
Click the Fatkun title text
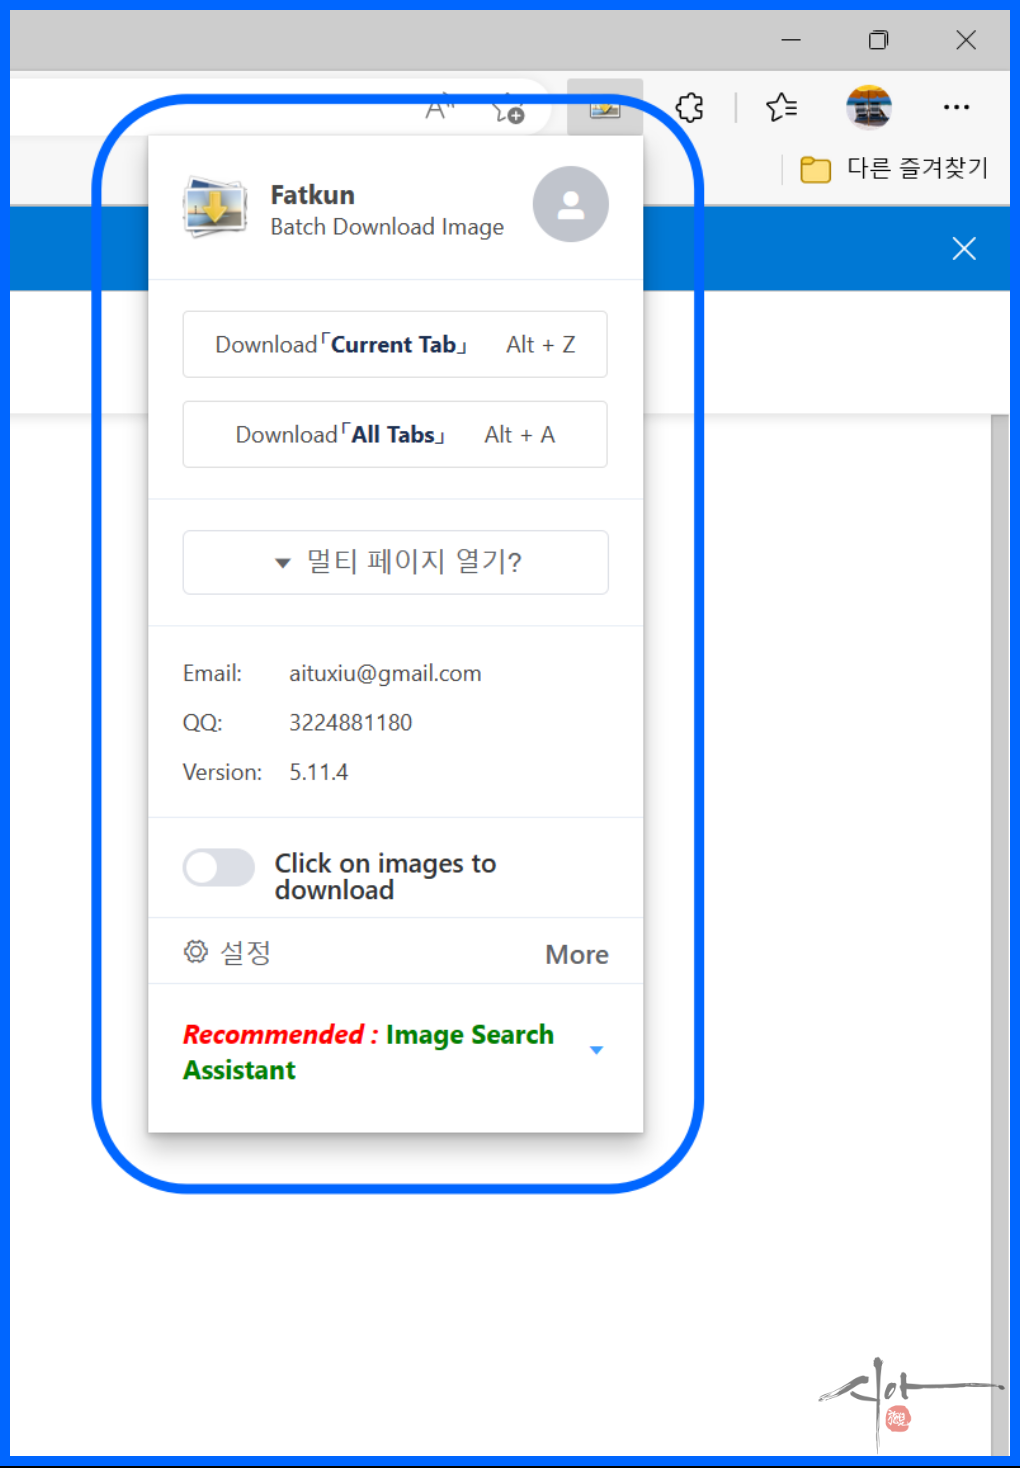pyautogui.click(x=312, y=194)
